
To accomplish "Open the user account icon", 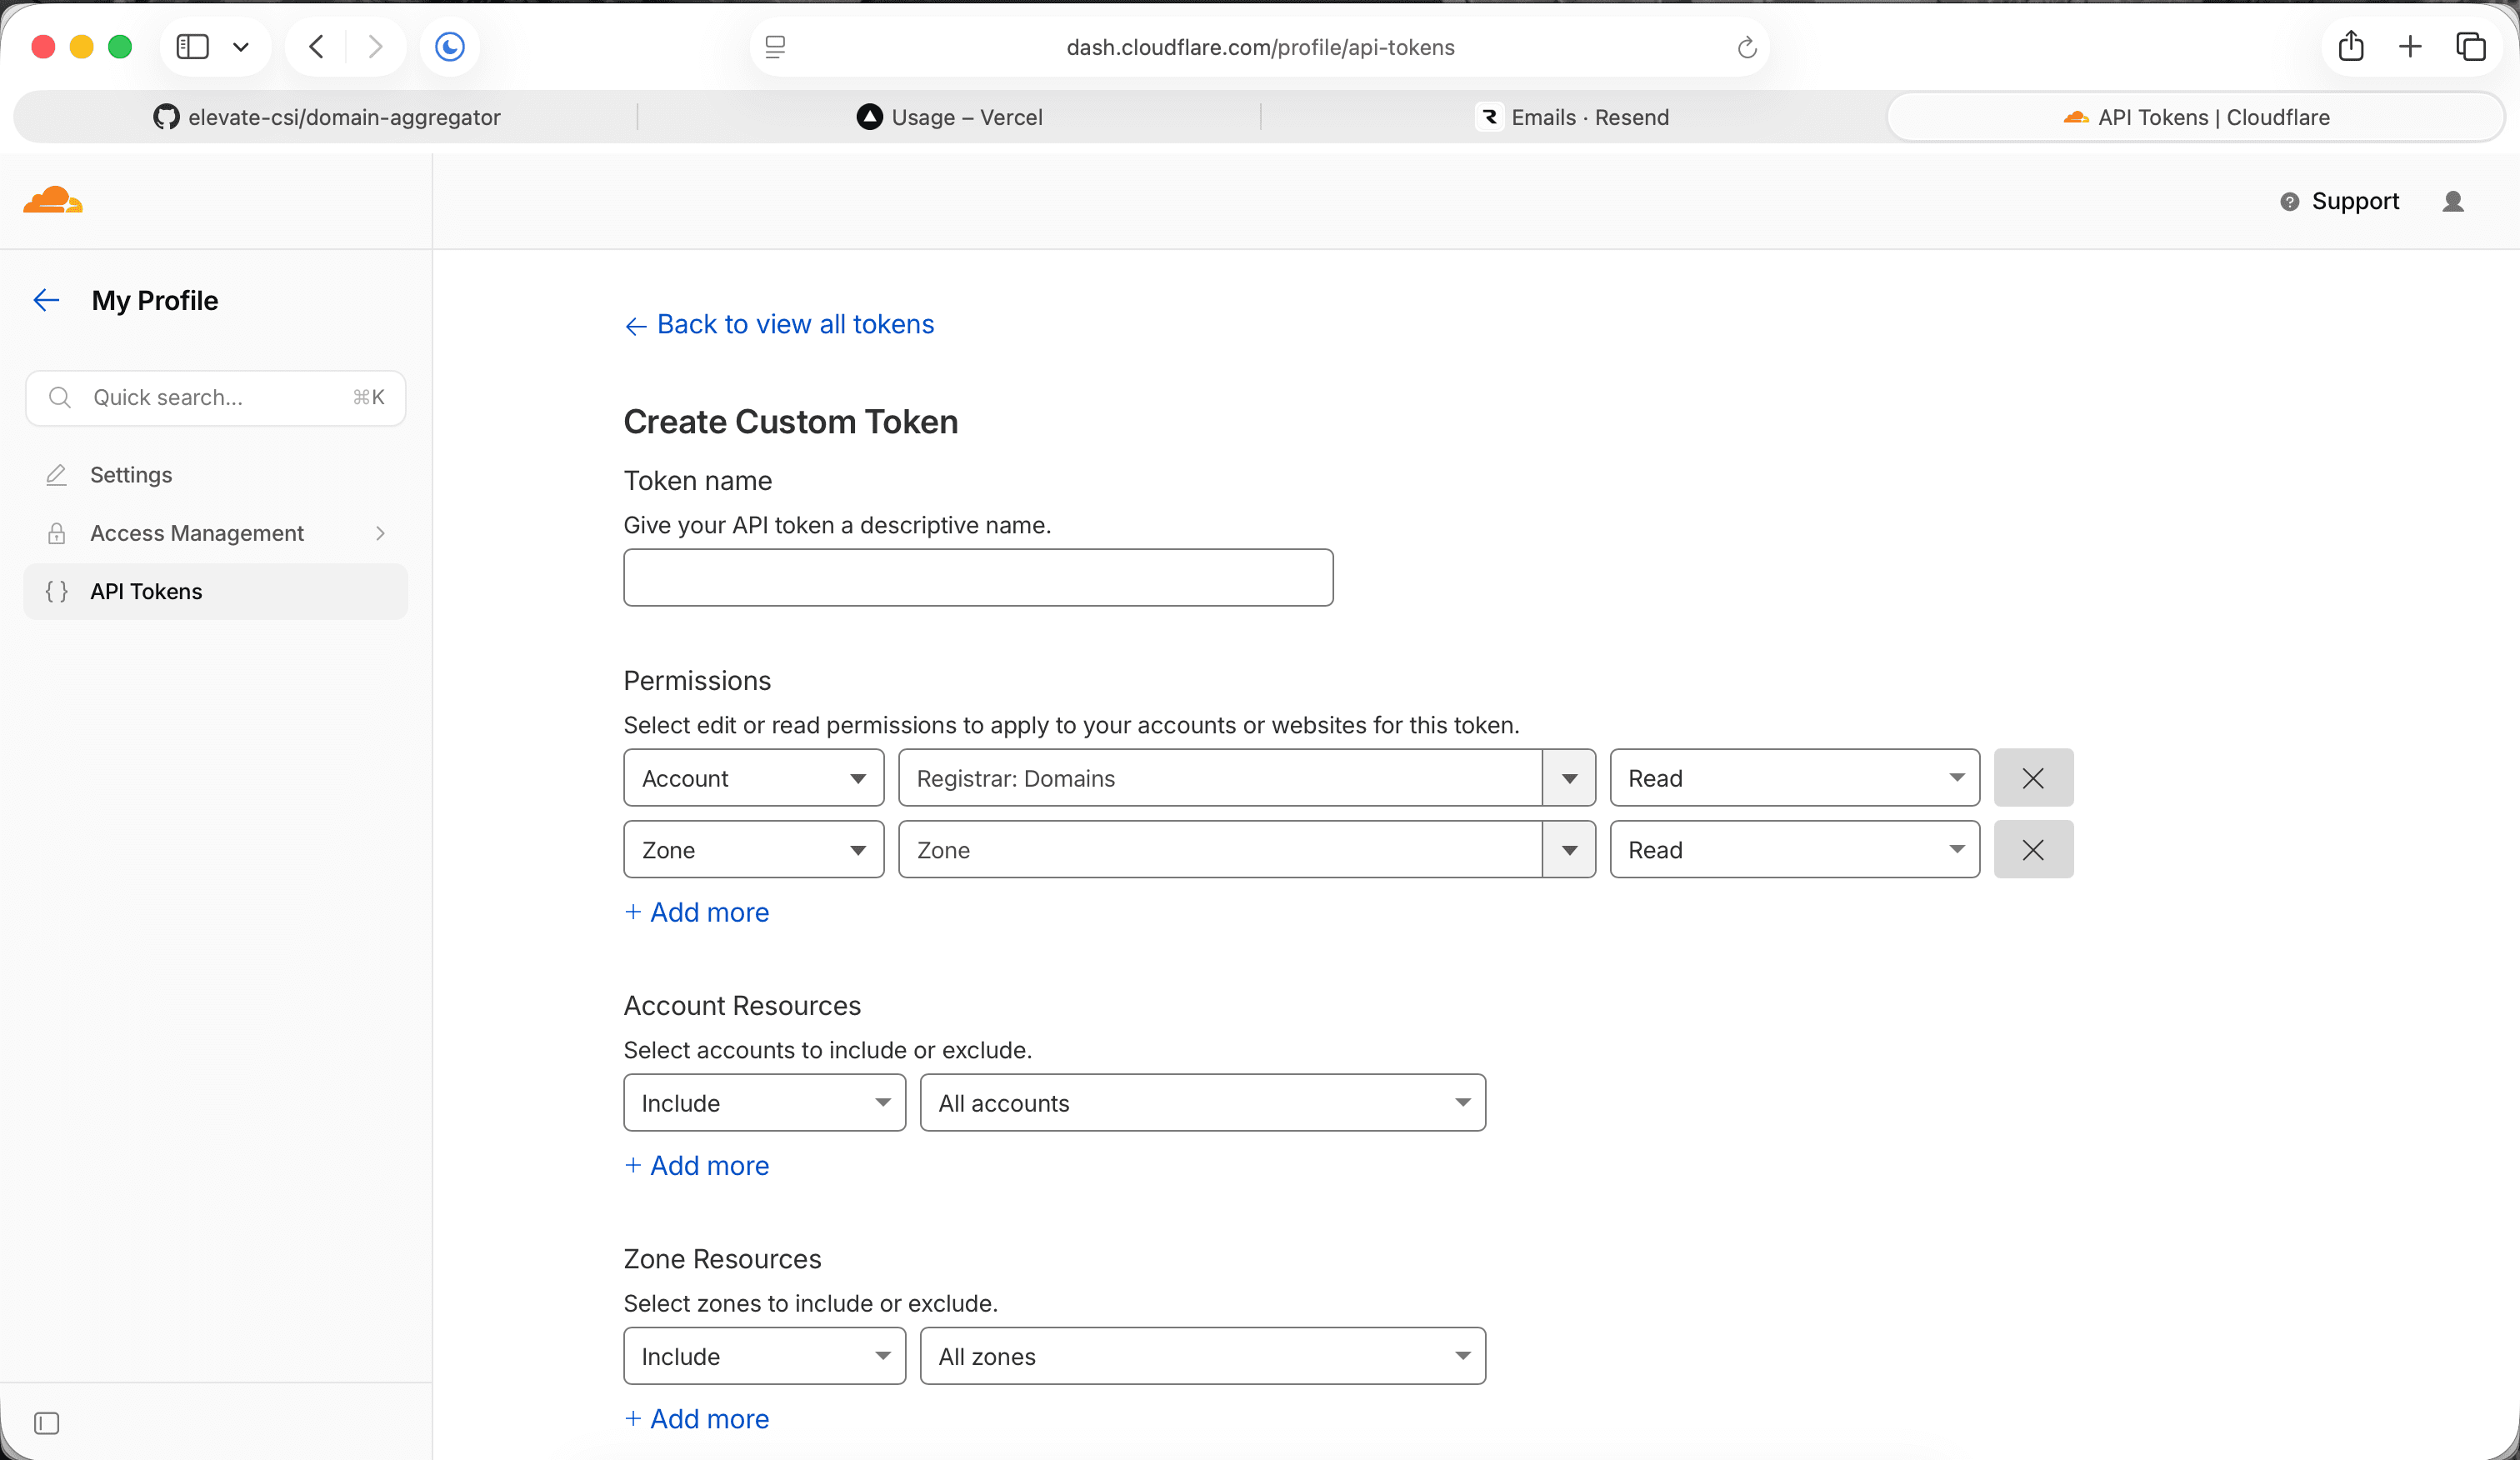I will (2453, 201).
